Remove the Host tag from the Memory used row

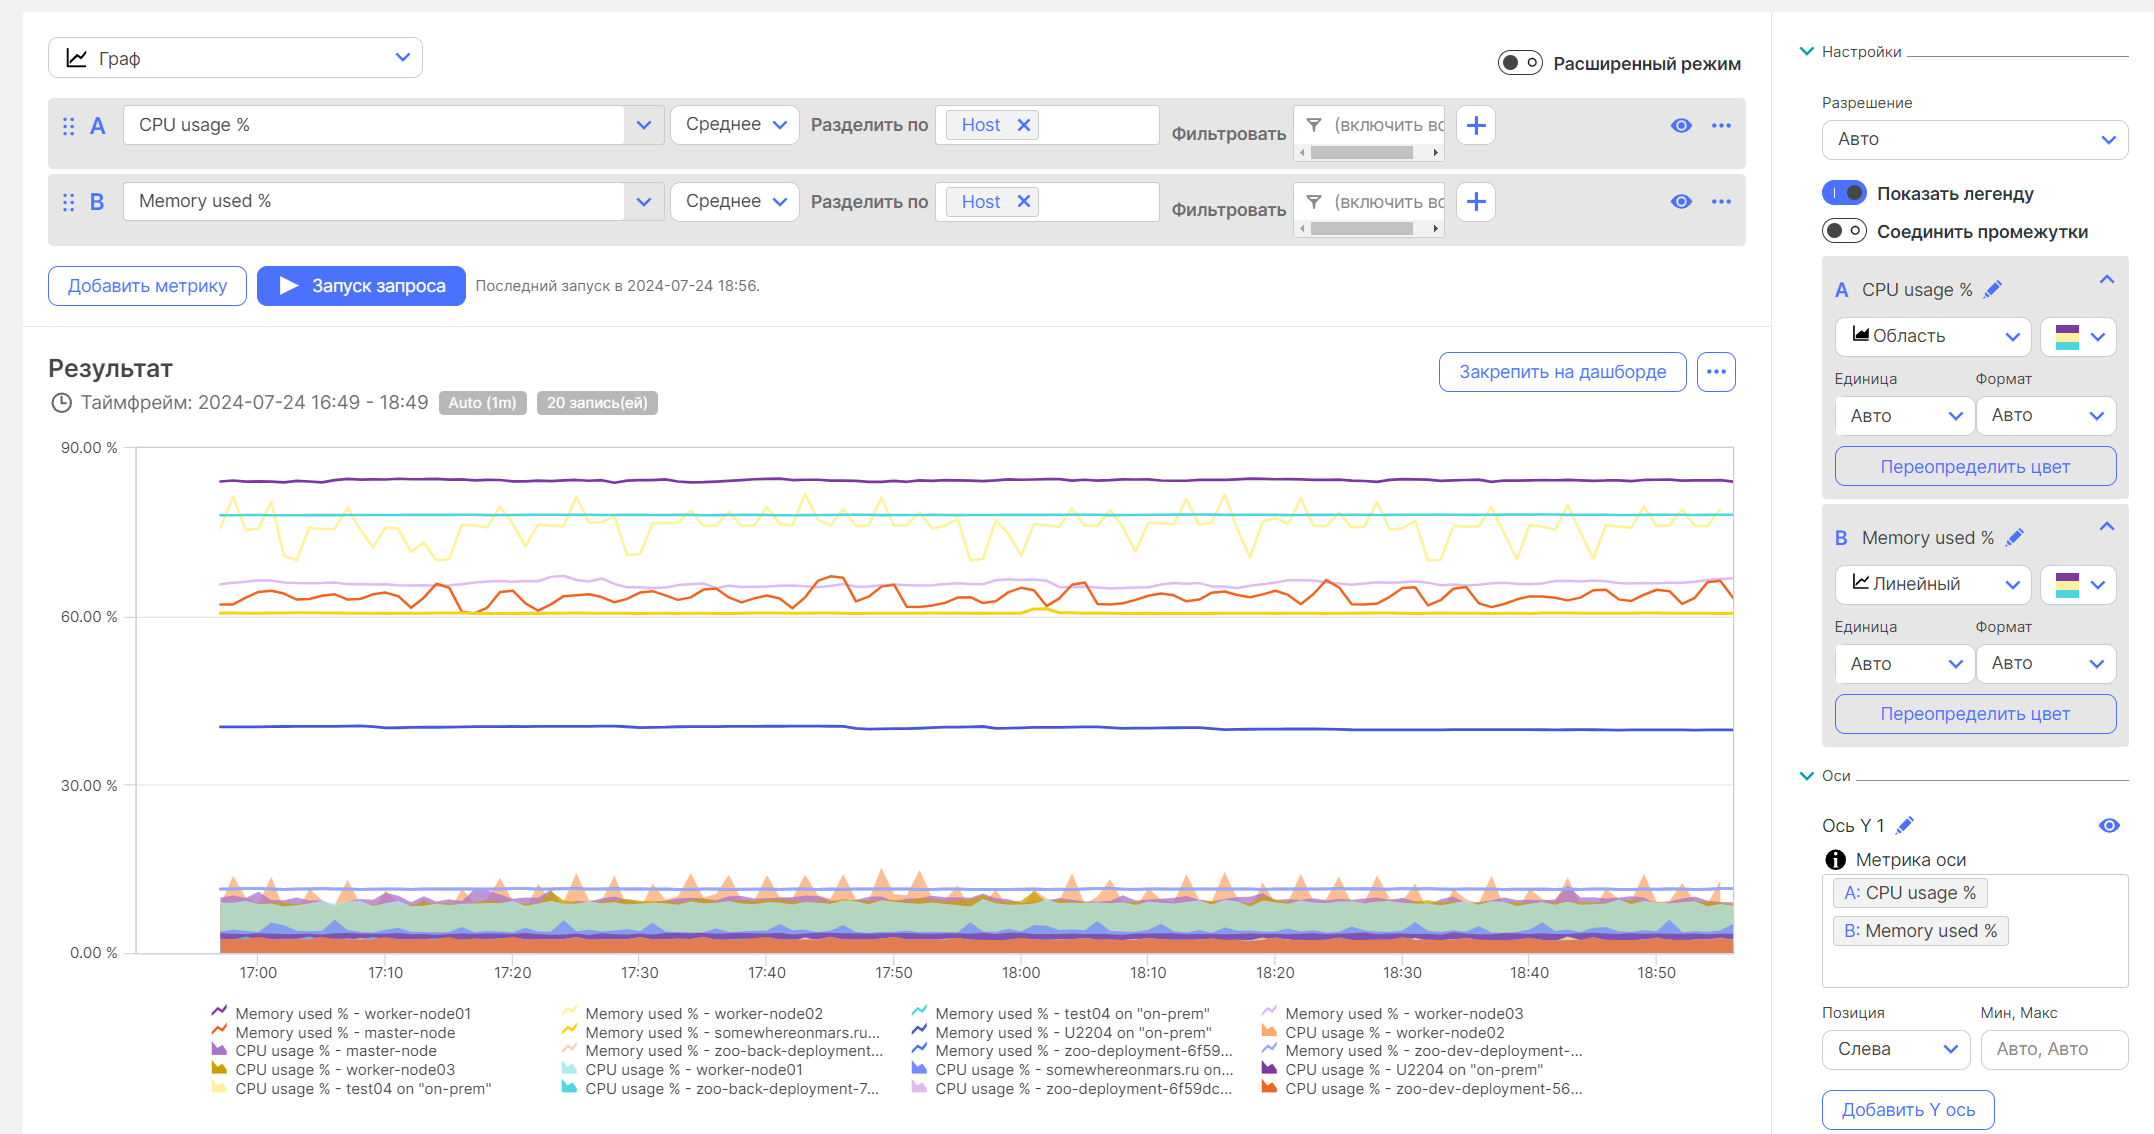[1024, 202]
